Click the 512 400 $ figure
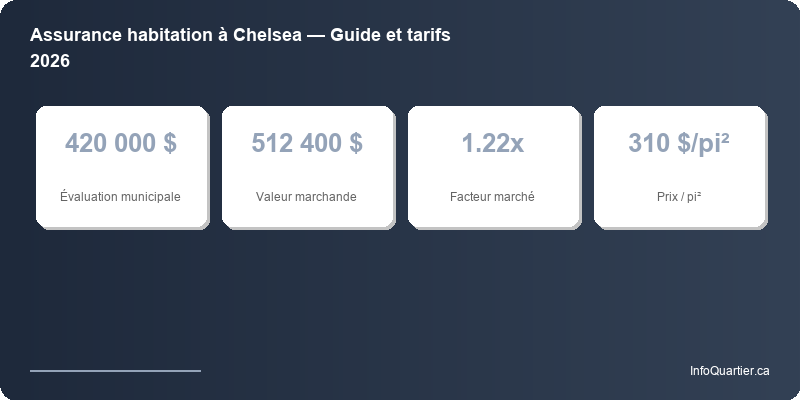800x400 pixels. [307, 143]
